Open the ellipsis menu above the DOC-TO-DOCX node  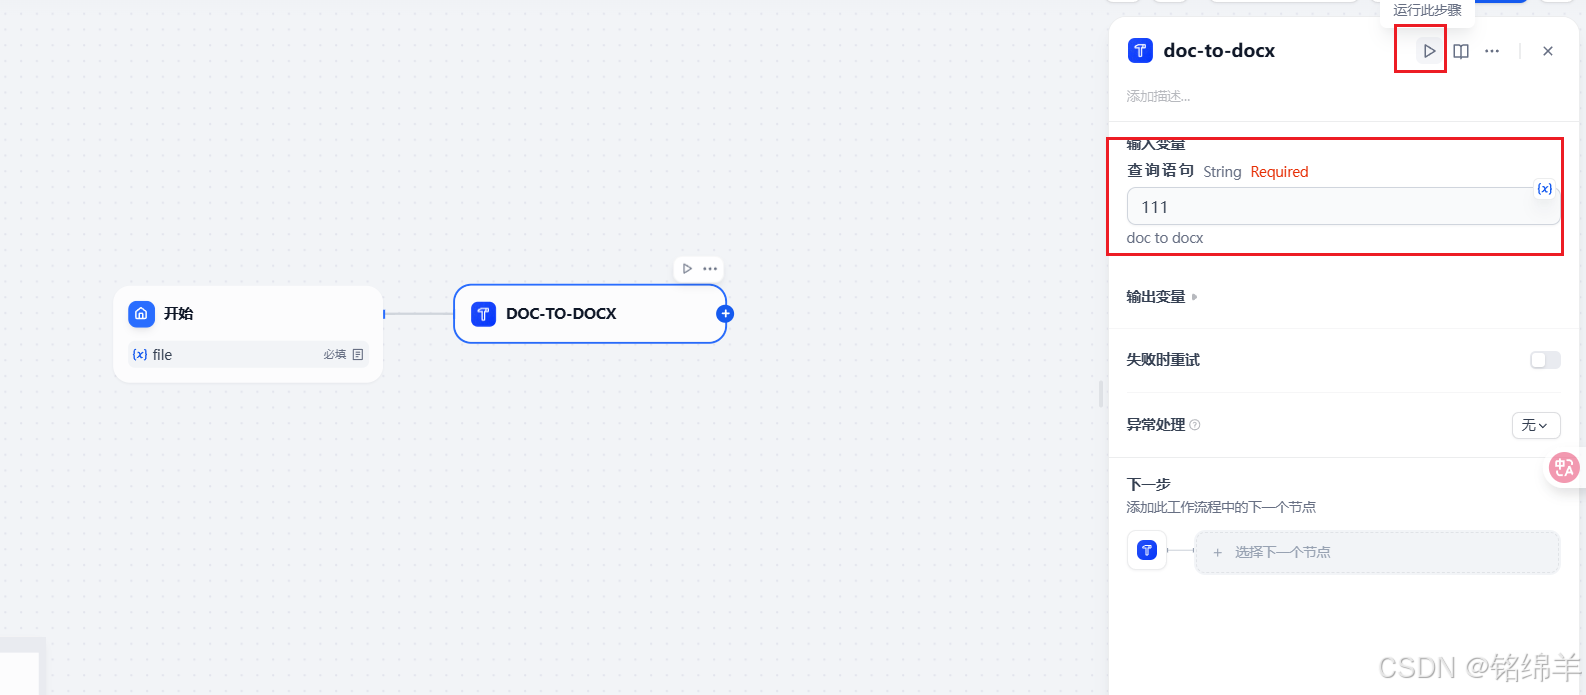coord(710,269)
